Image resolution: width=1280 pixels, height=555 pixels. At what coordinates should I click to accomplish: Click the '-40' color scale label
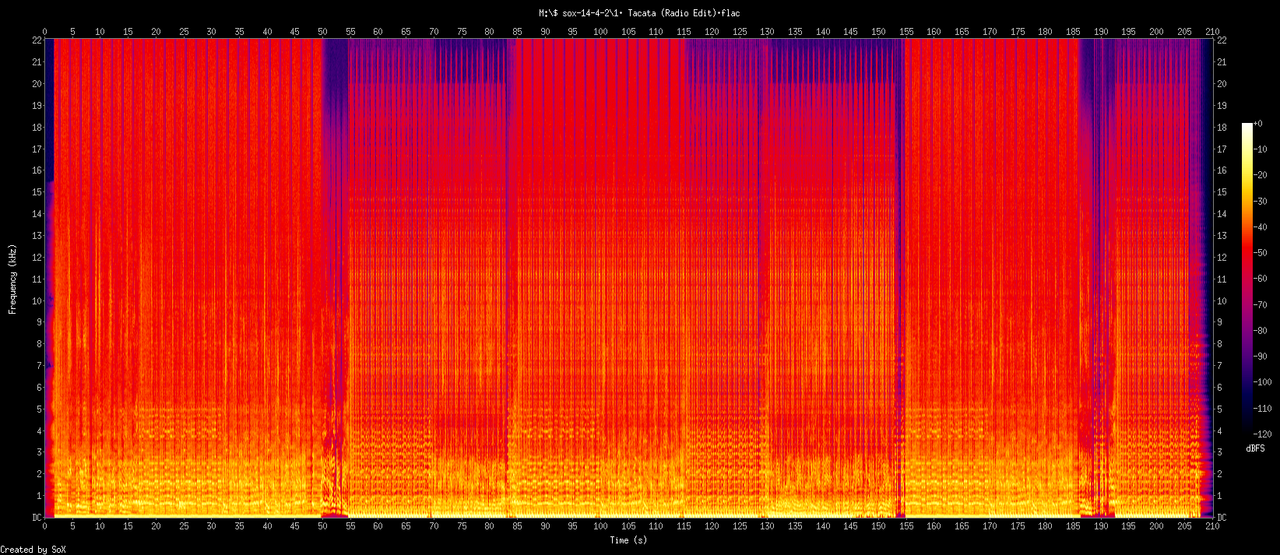pyautogui.click(x=1260, y=226)
